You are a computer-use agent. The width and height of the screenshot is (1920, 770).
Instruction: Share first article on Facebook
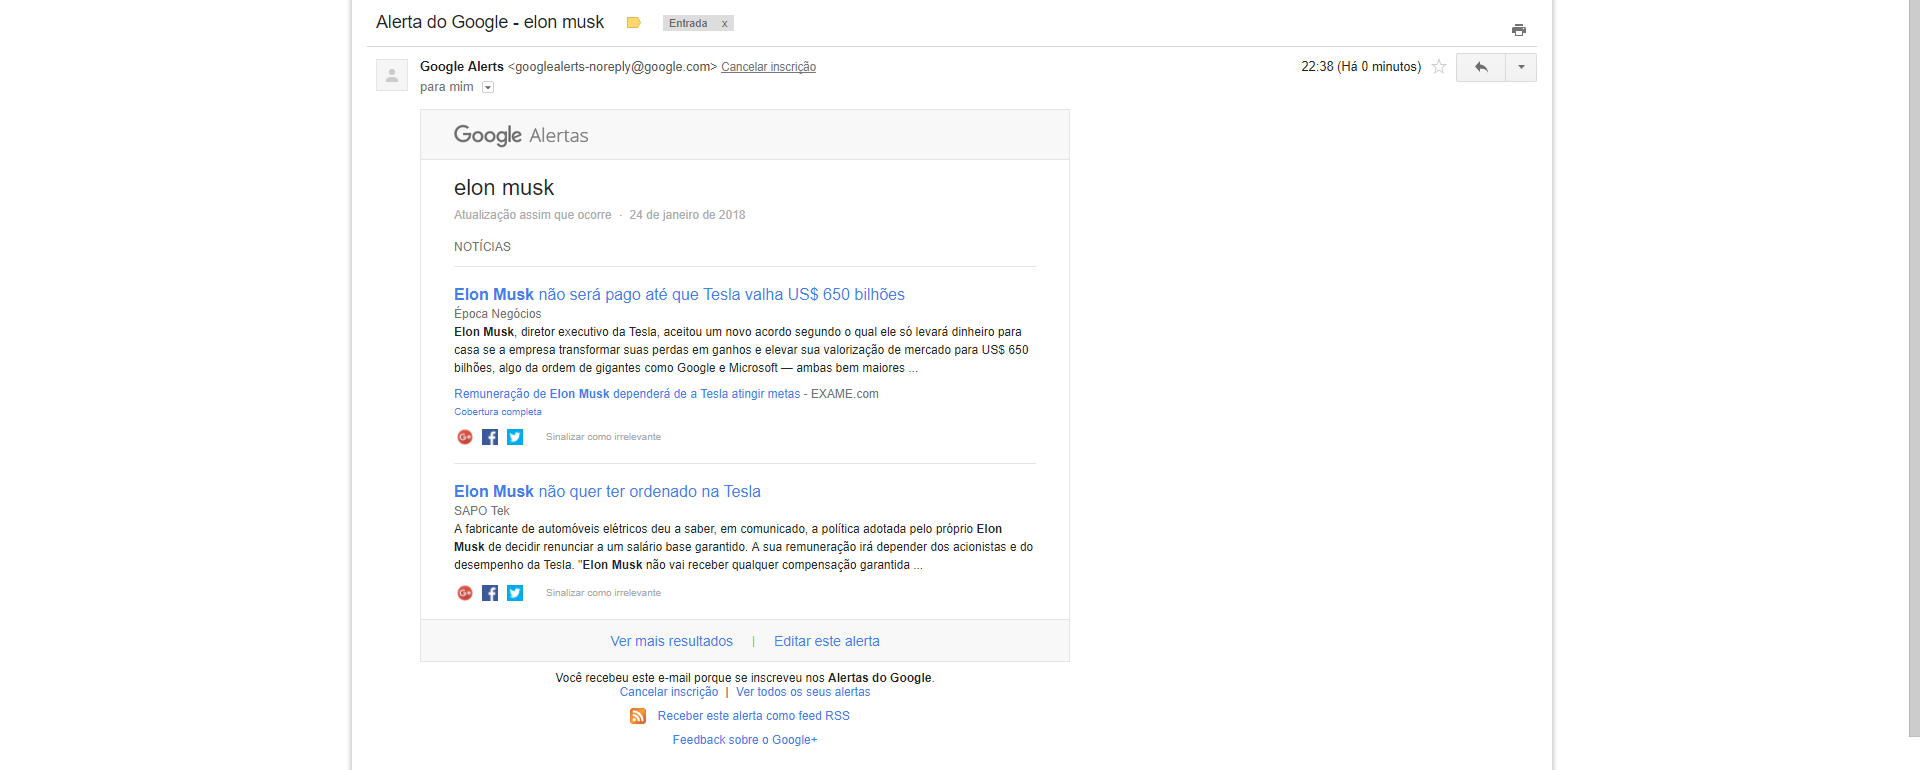[x=490, y=437]
